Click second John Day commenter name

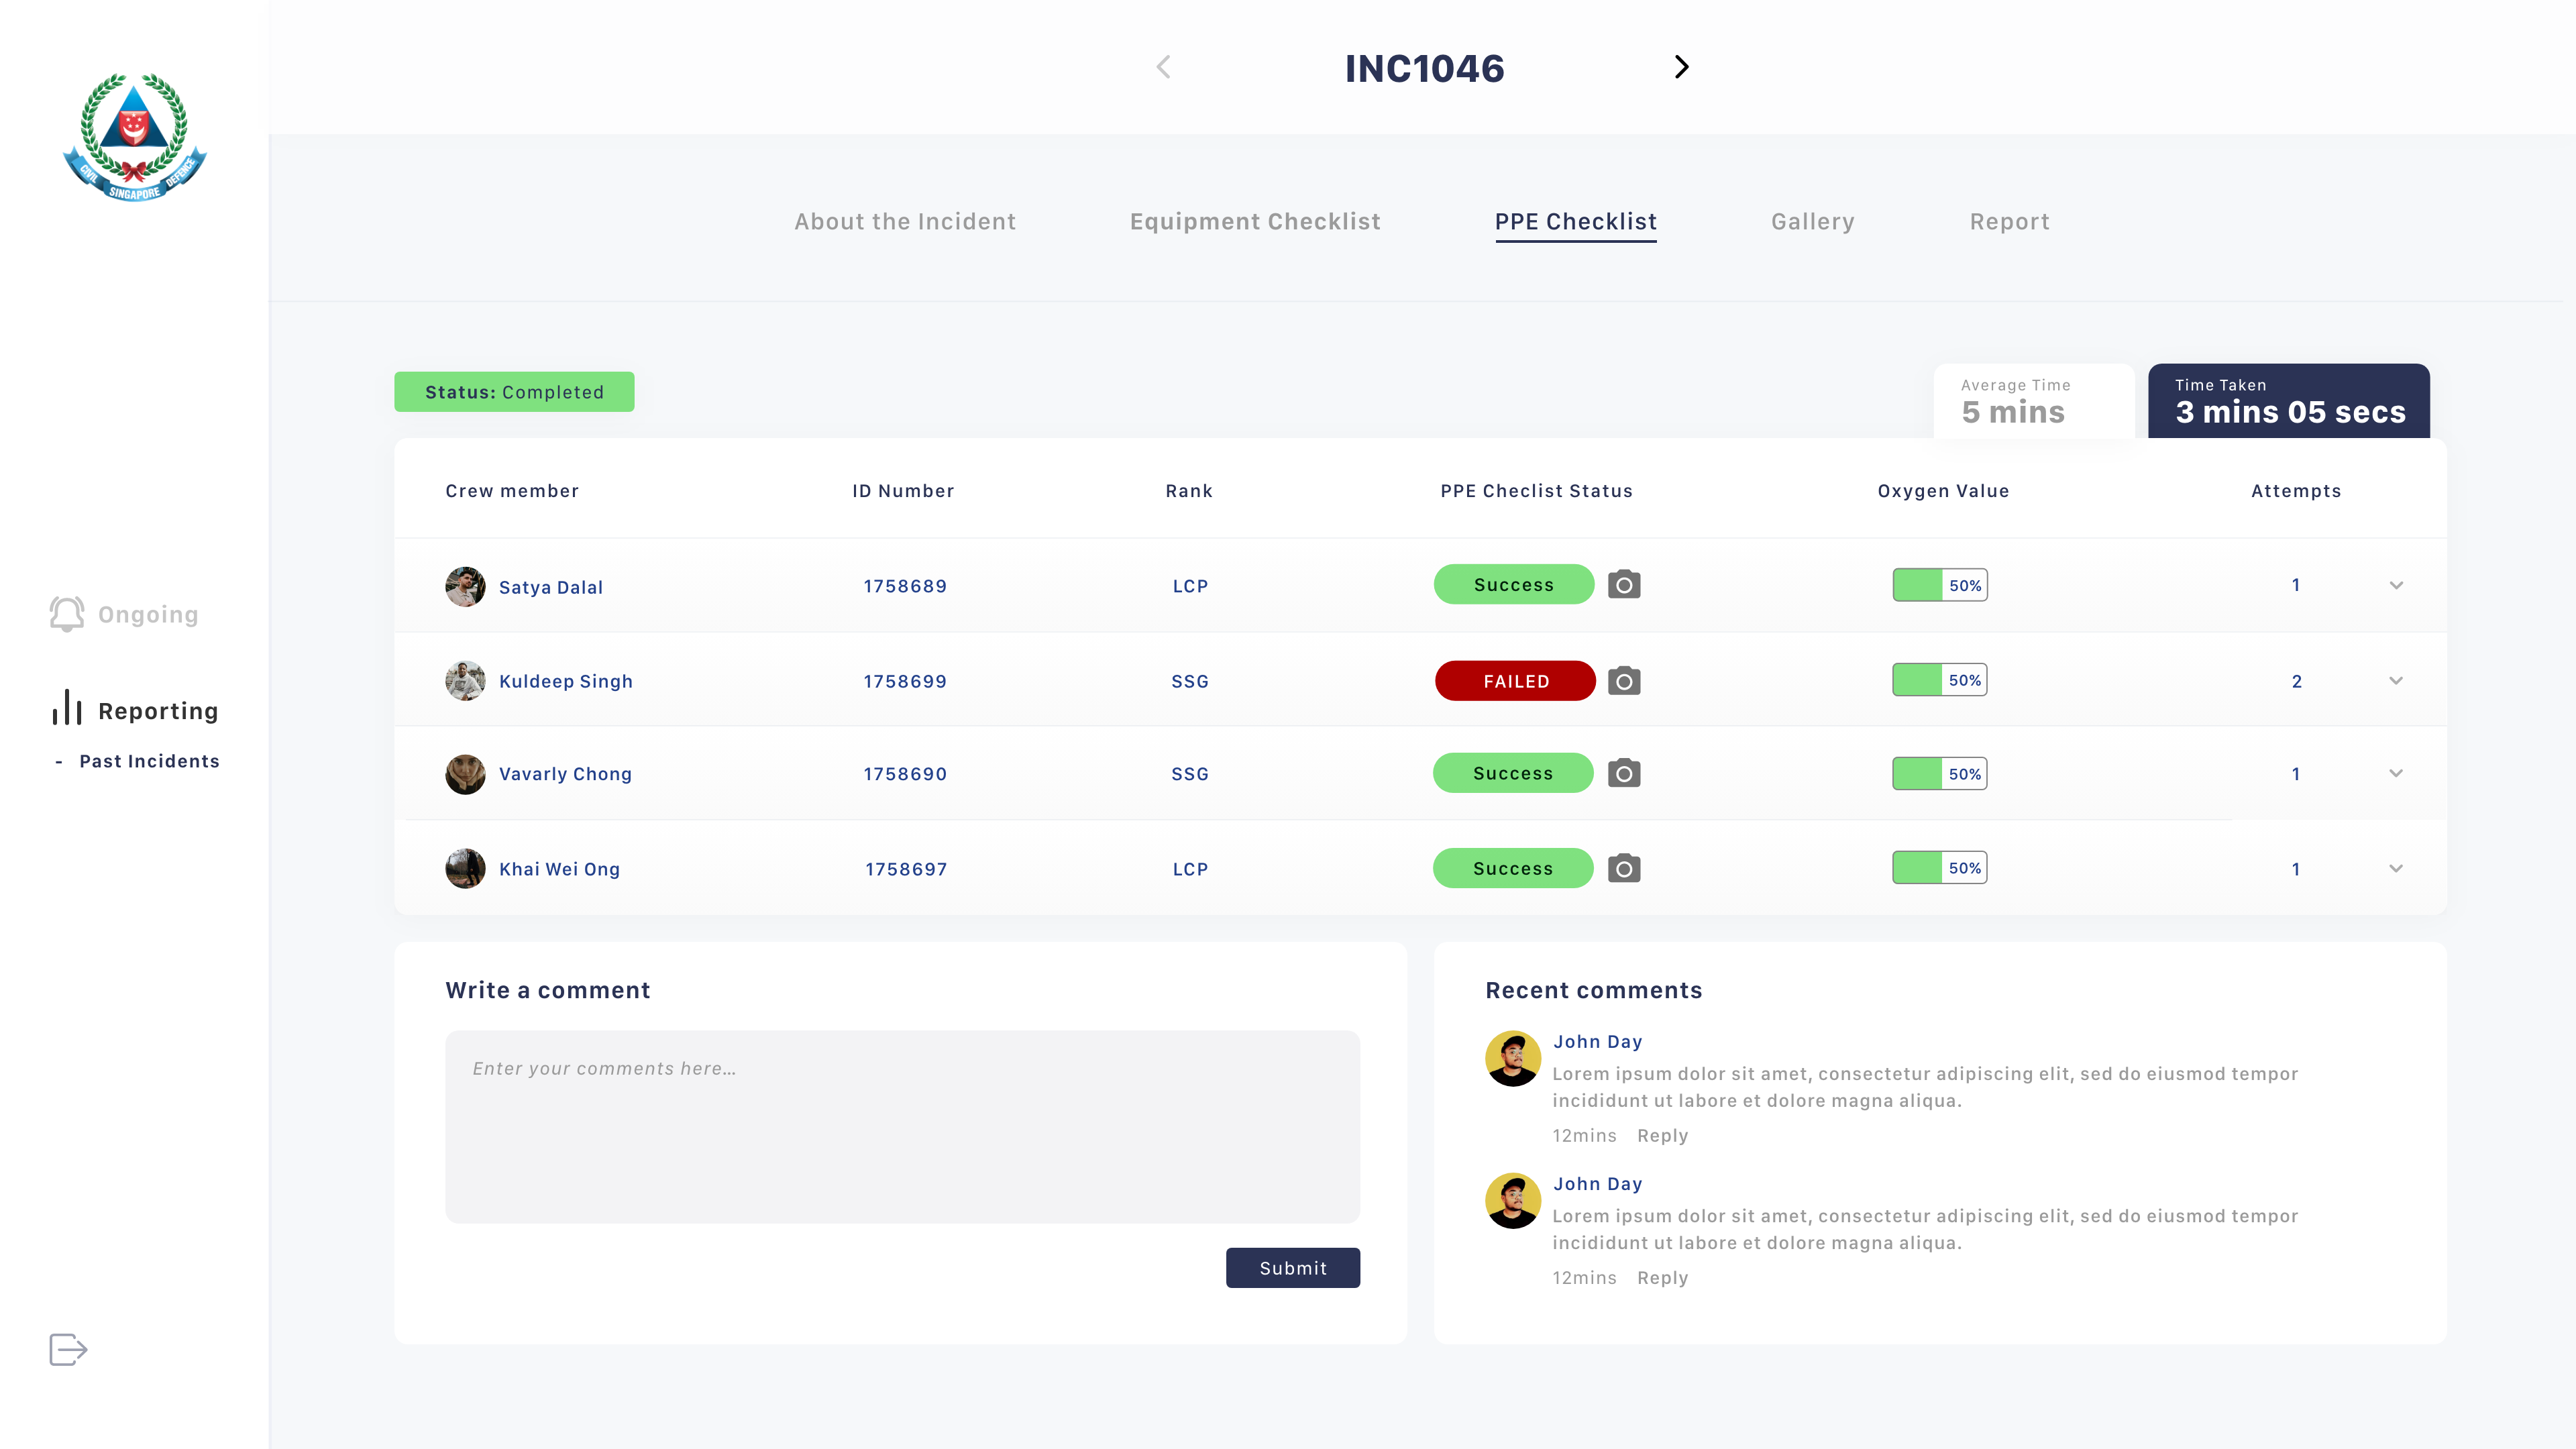tap(1597, 1183)
